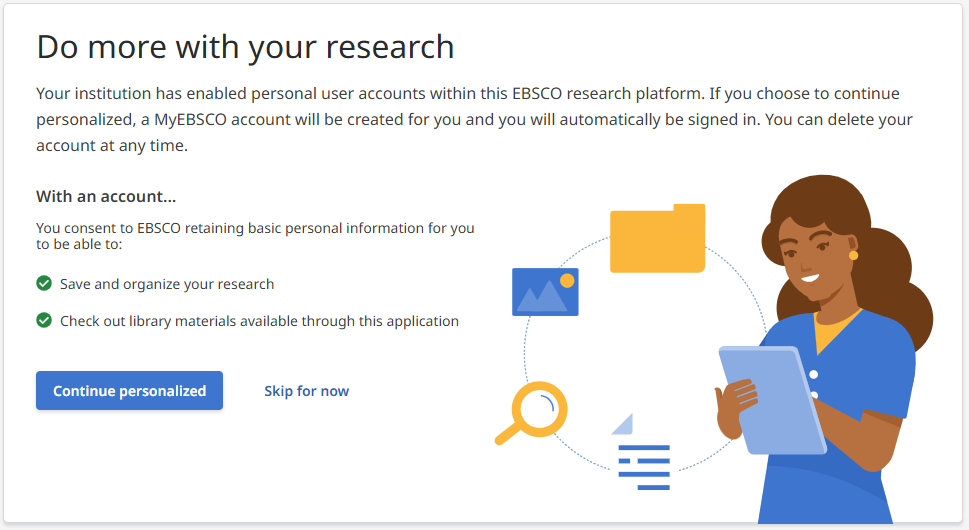Select the Skip for now link

tap(306, 391)
